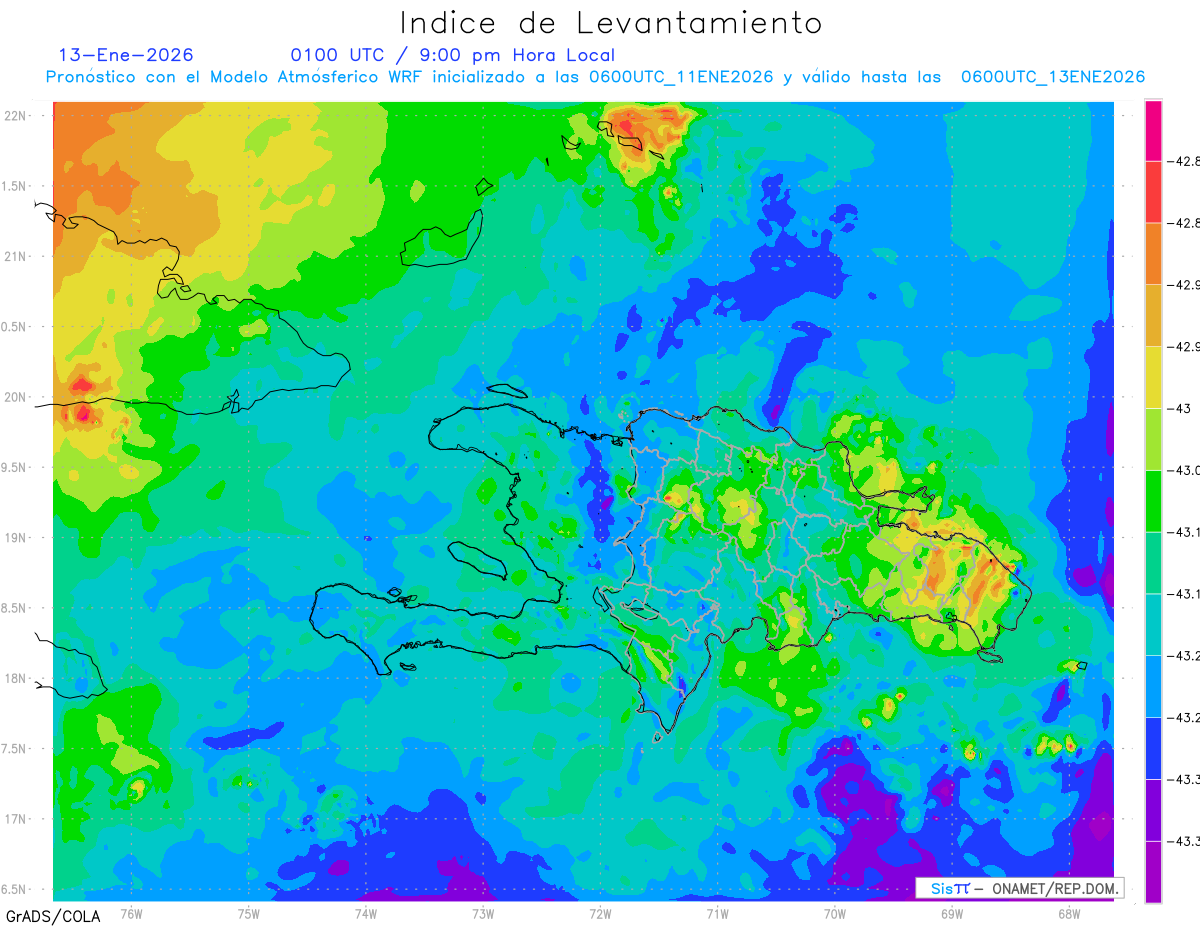1200x927 pixels.
Task: Click the '74W' longitude label
Action: point(366,914)
